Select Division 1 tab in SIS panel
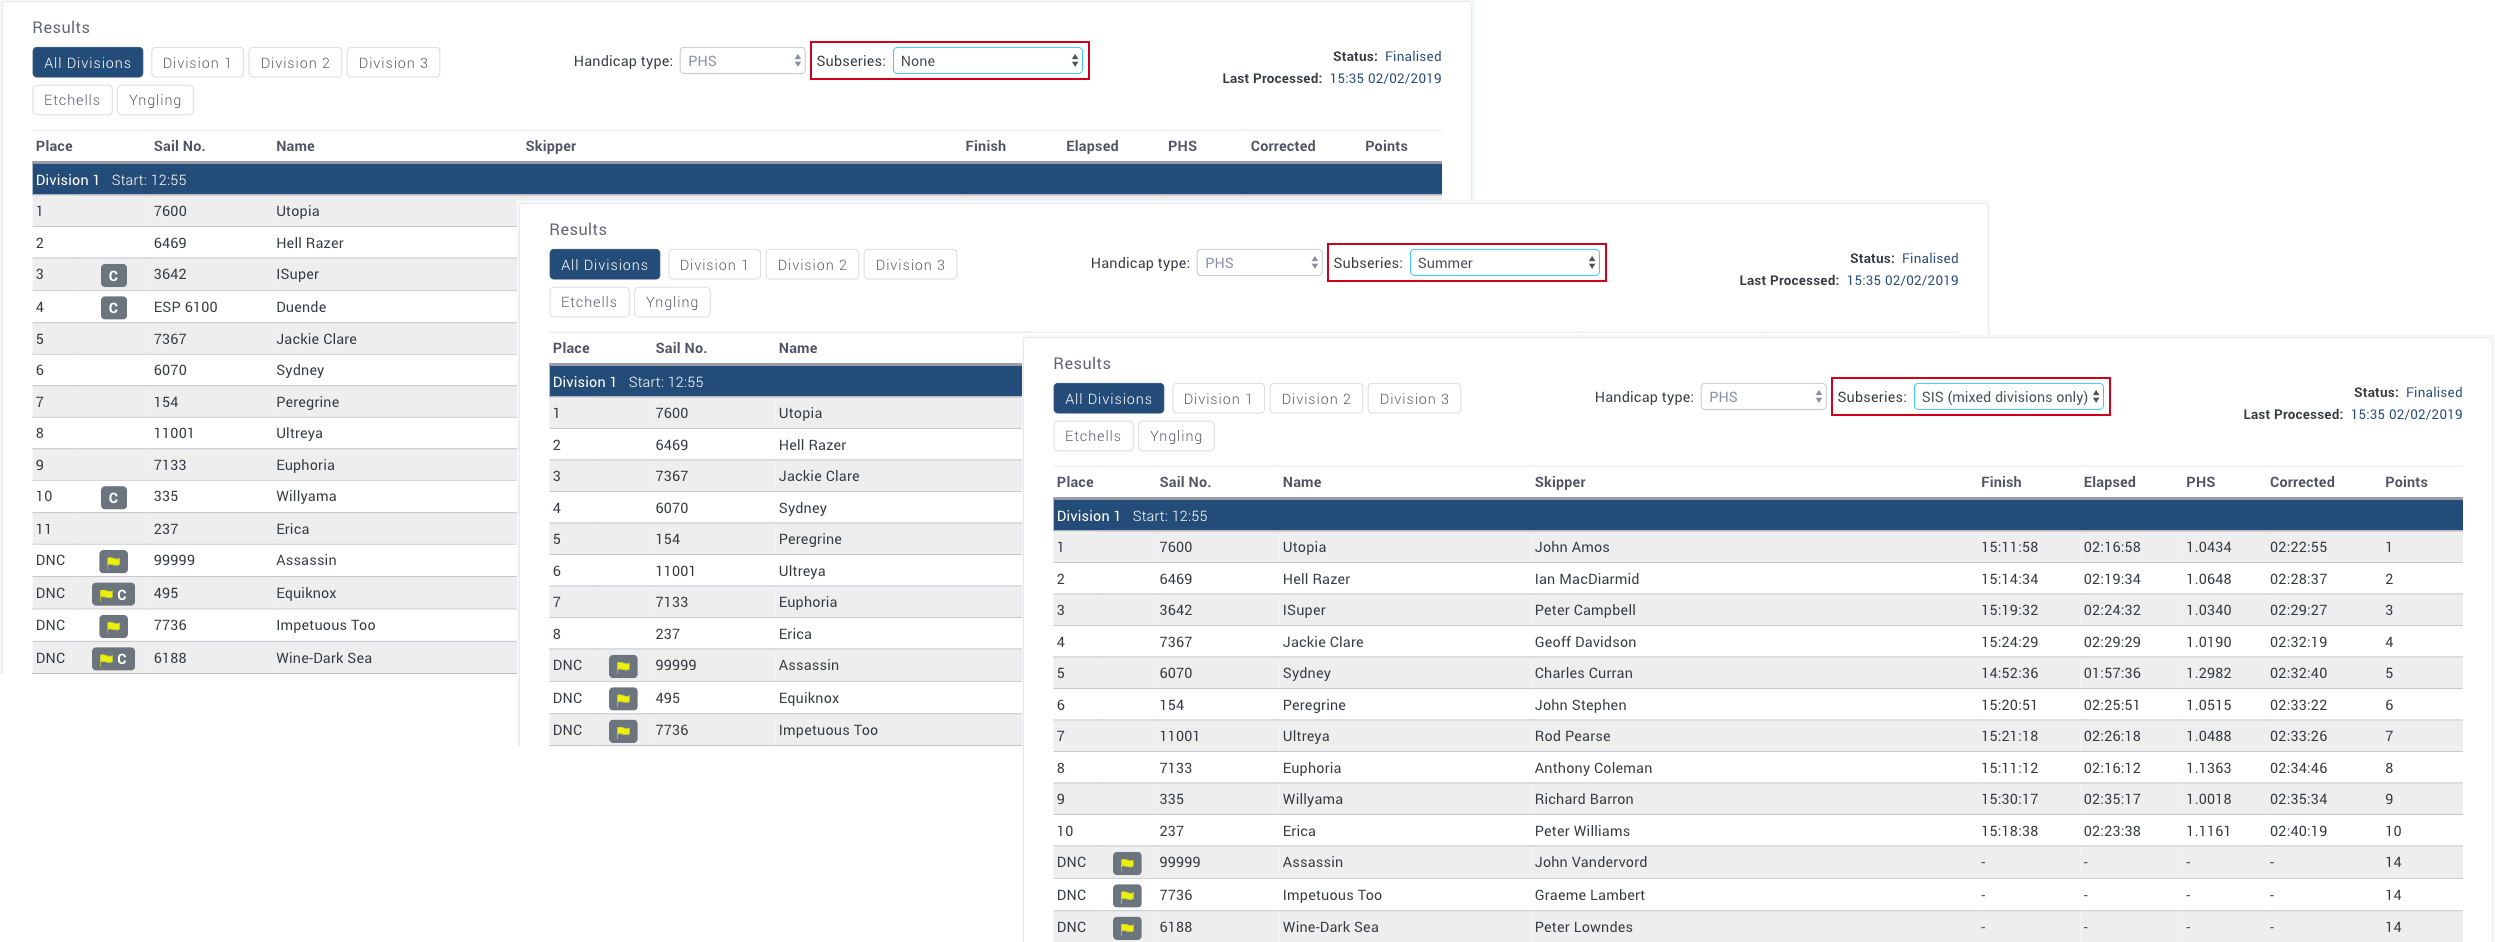Screen dimensions: 2495x942 (1218, 399)
